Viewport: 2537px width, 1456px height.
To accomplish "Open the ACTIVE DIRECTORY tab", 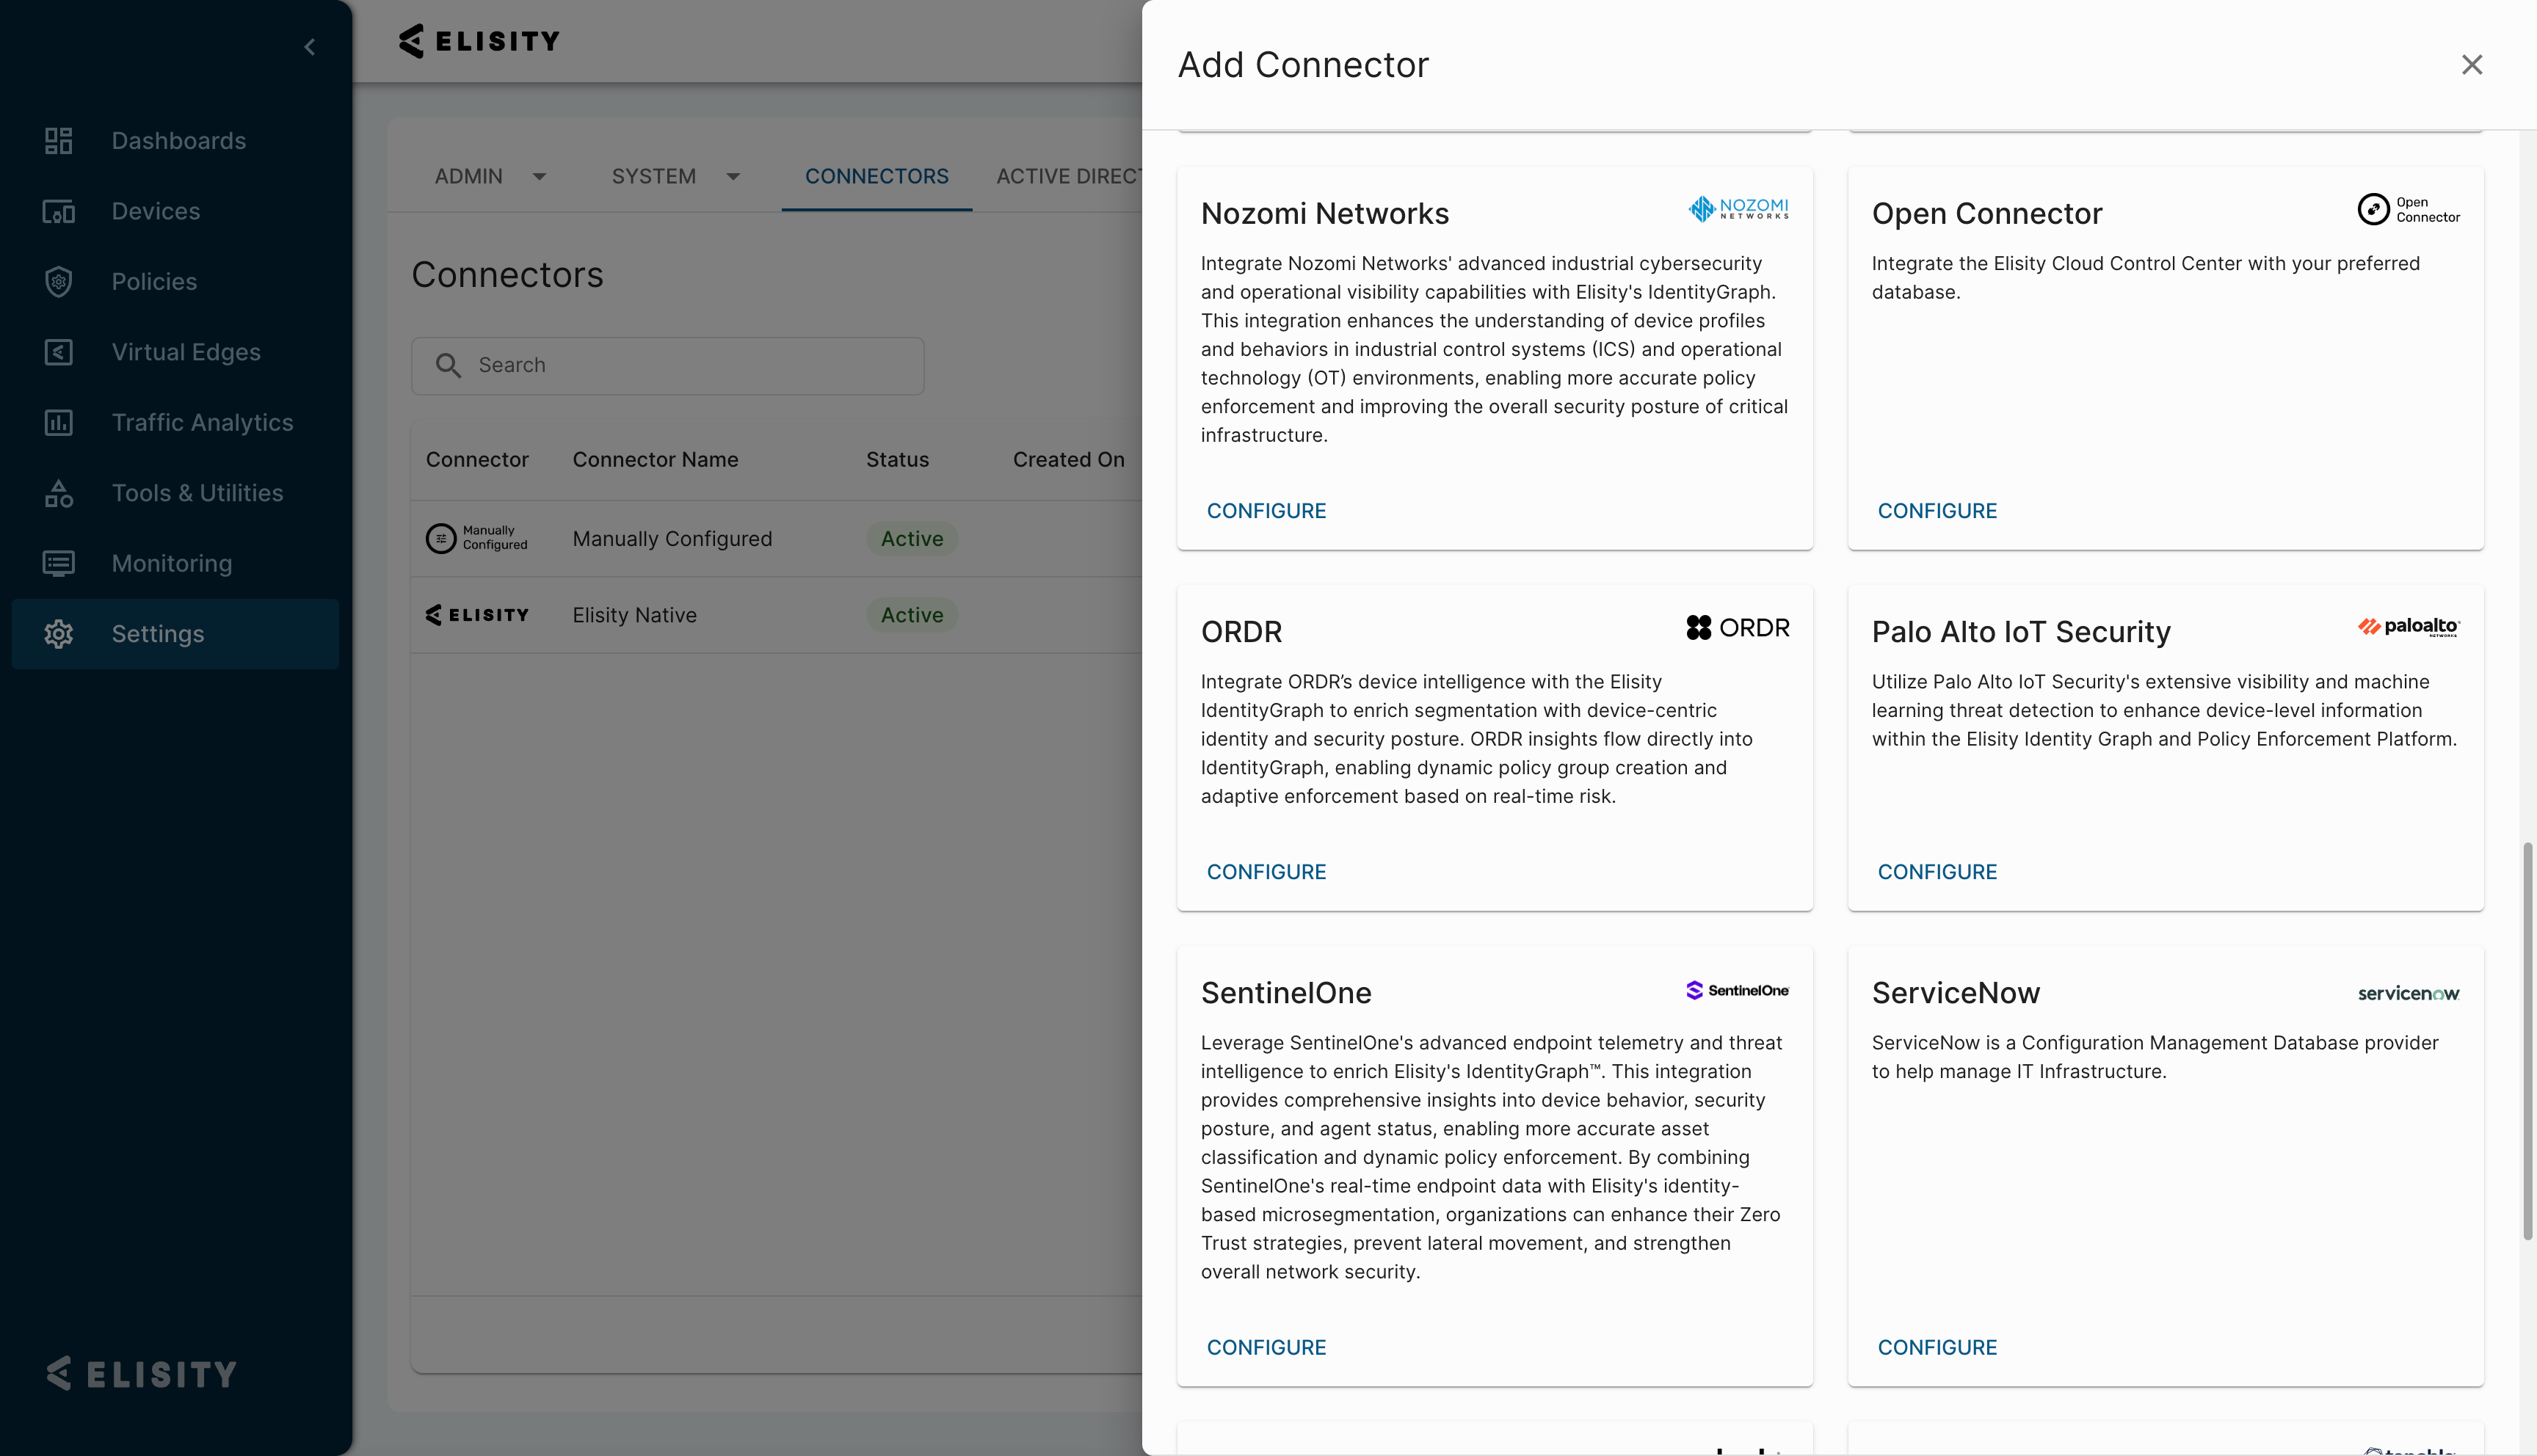I will [x=1070, y=176].
